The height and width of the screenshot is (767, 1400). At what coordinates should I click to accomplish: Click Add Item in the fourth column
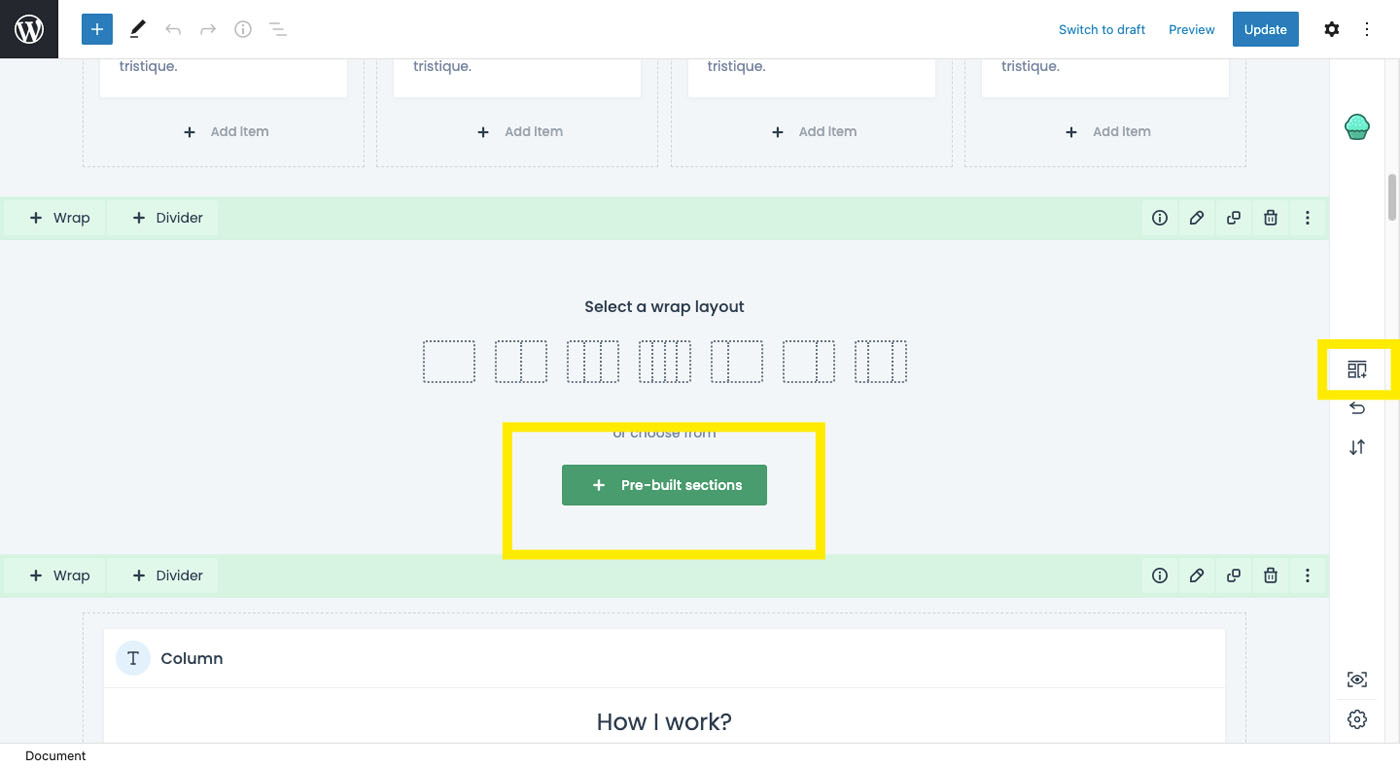point(1108,132)
